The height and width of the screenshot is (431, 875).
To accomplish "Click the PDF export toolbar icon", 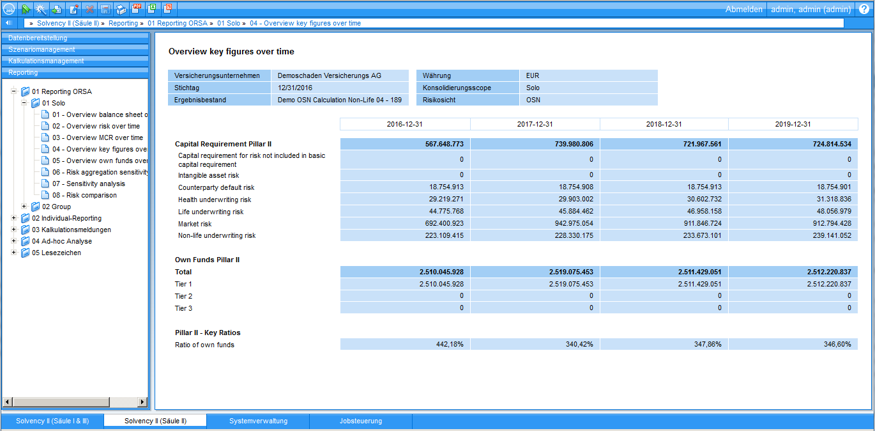I will (x=137, y=9).
